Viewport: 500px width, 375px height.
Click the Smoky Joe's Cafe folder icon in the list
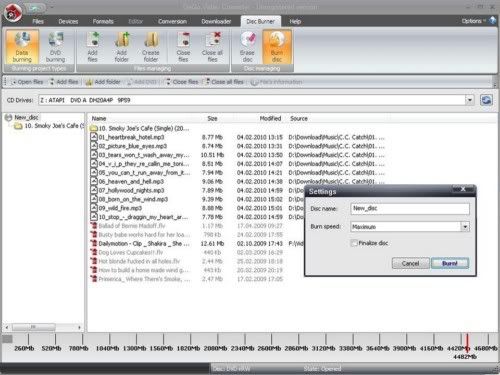94,128
